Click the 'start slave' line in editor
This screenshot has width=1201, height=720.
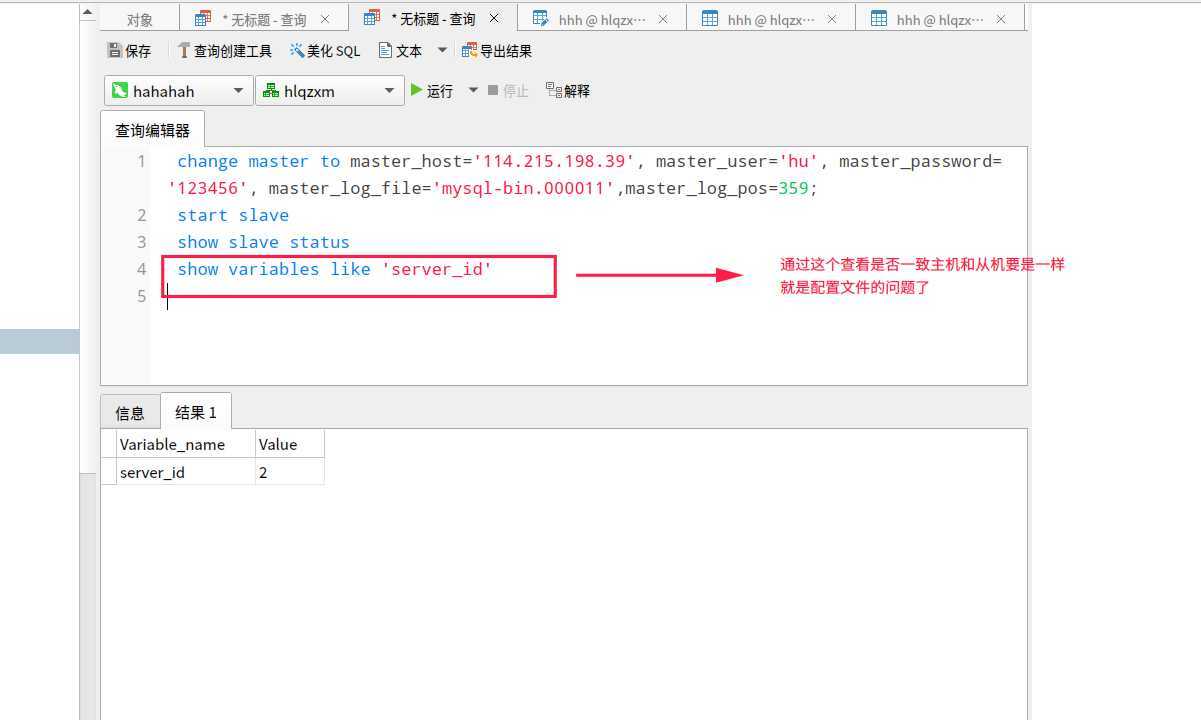tap(233, 215)
